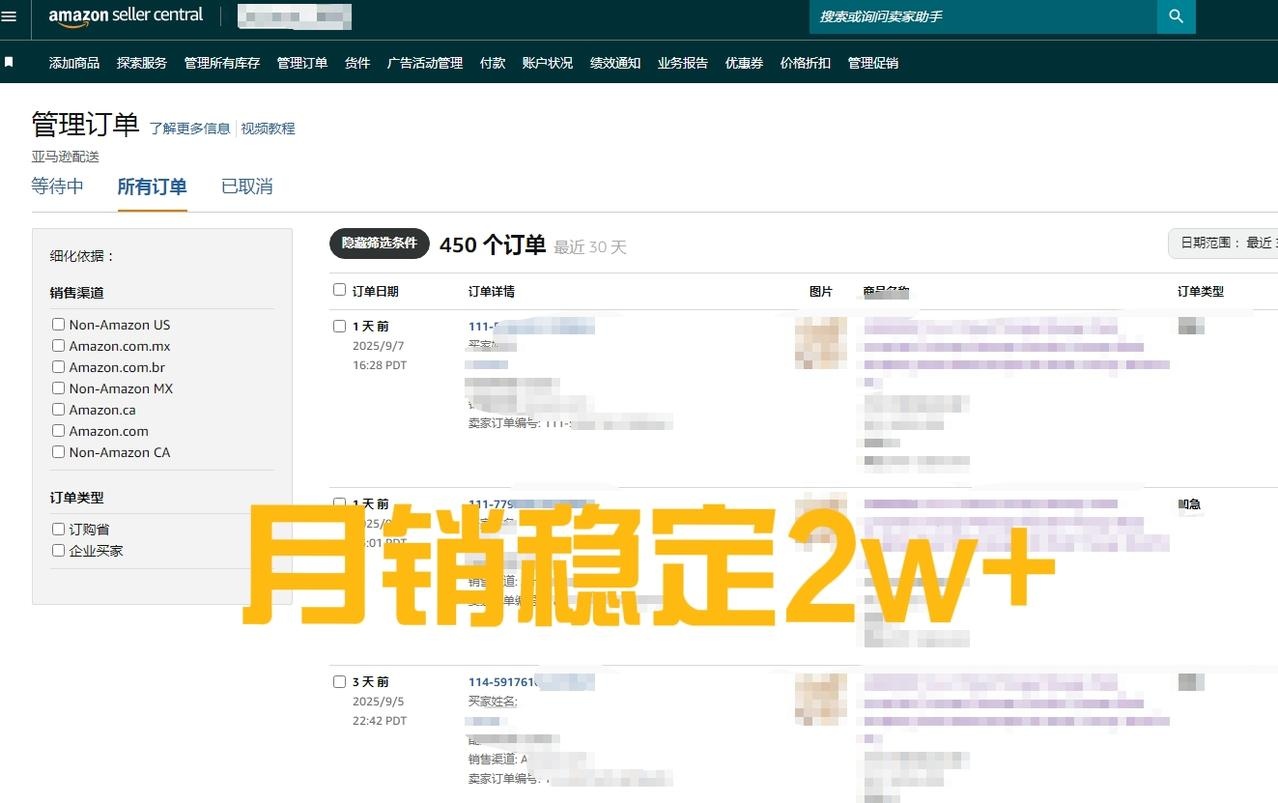Select 管理订单 in the navigation bar

(302, 63)
